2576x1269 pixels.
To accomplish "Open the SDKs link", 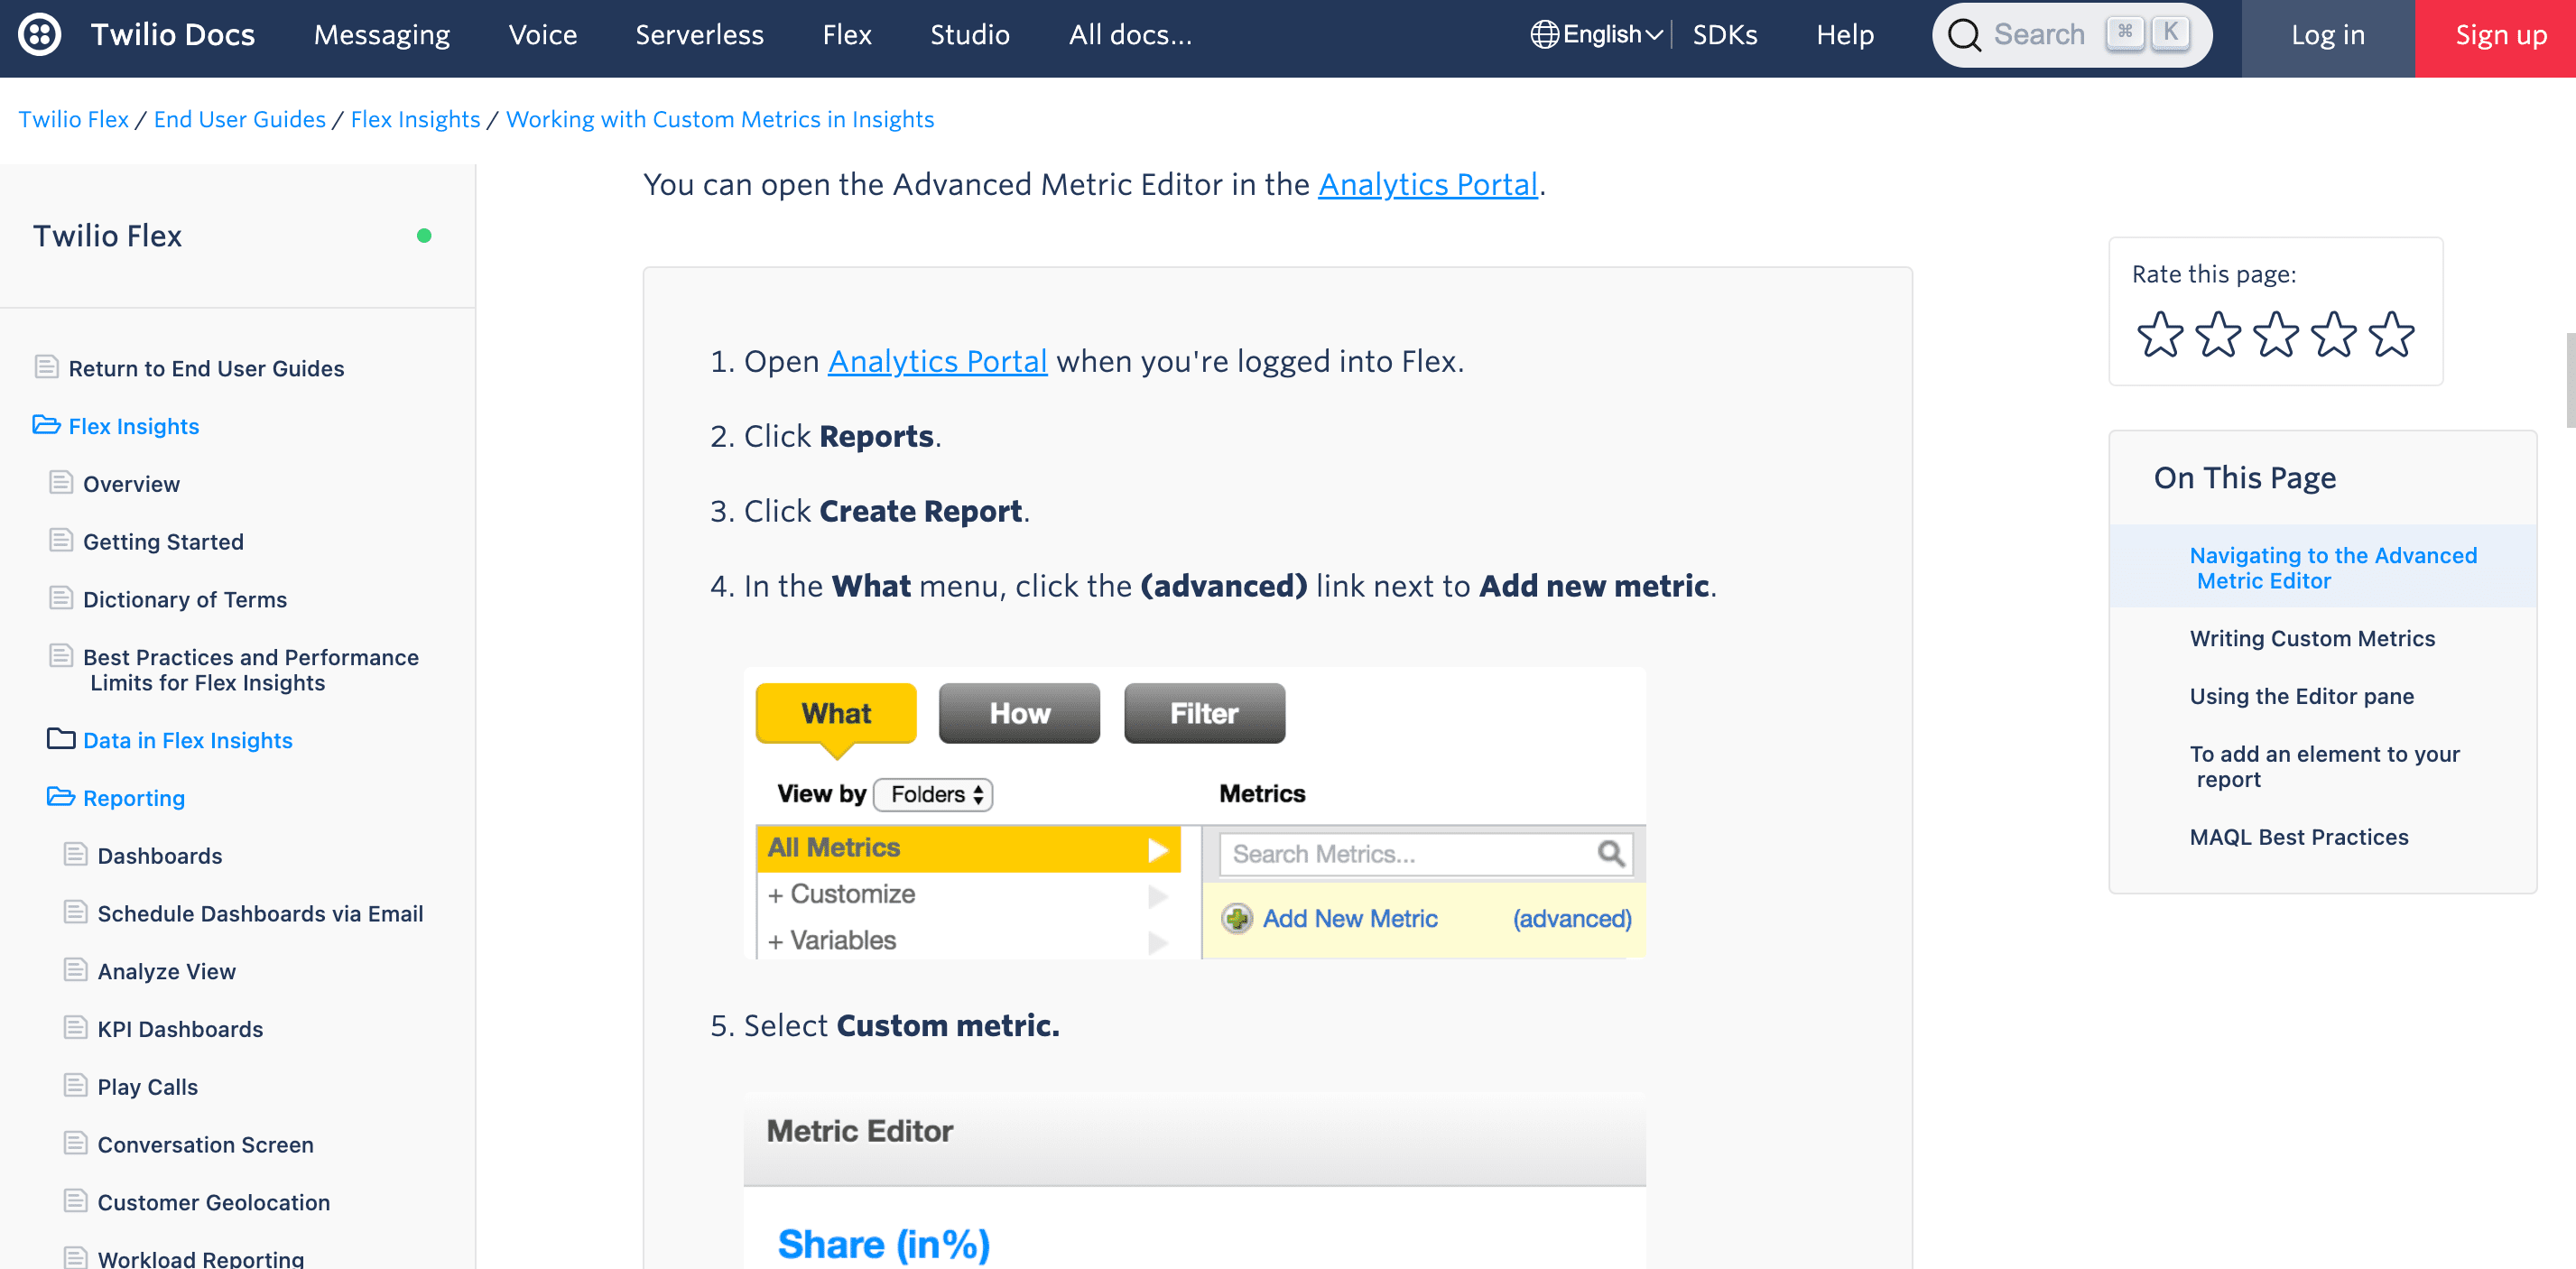I will (1725, 35).
